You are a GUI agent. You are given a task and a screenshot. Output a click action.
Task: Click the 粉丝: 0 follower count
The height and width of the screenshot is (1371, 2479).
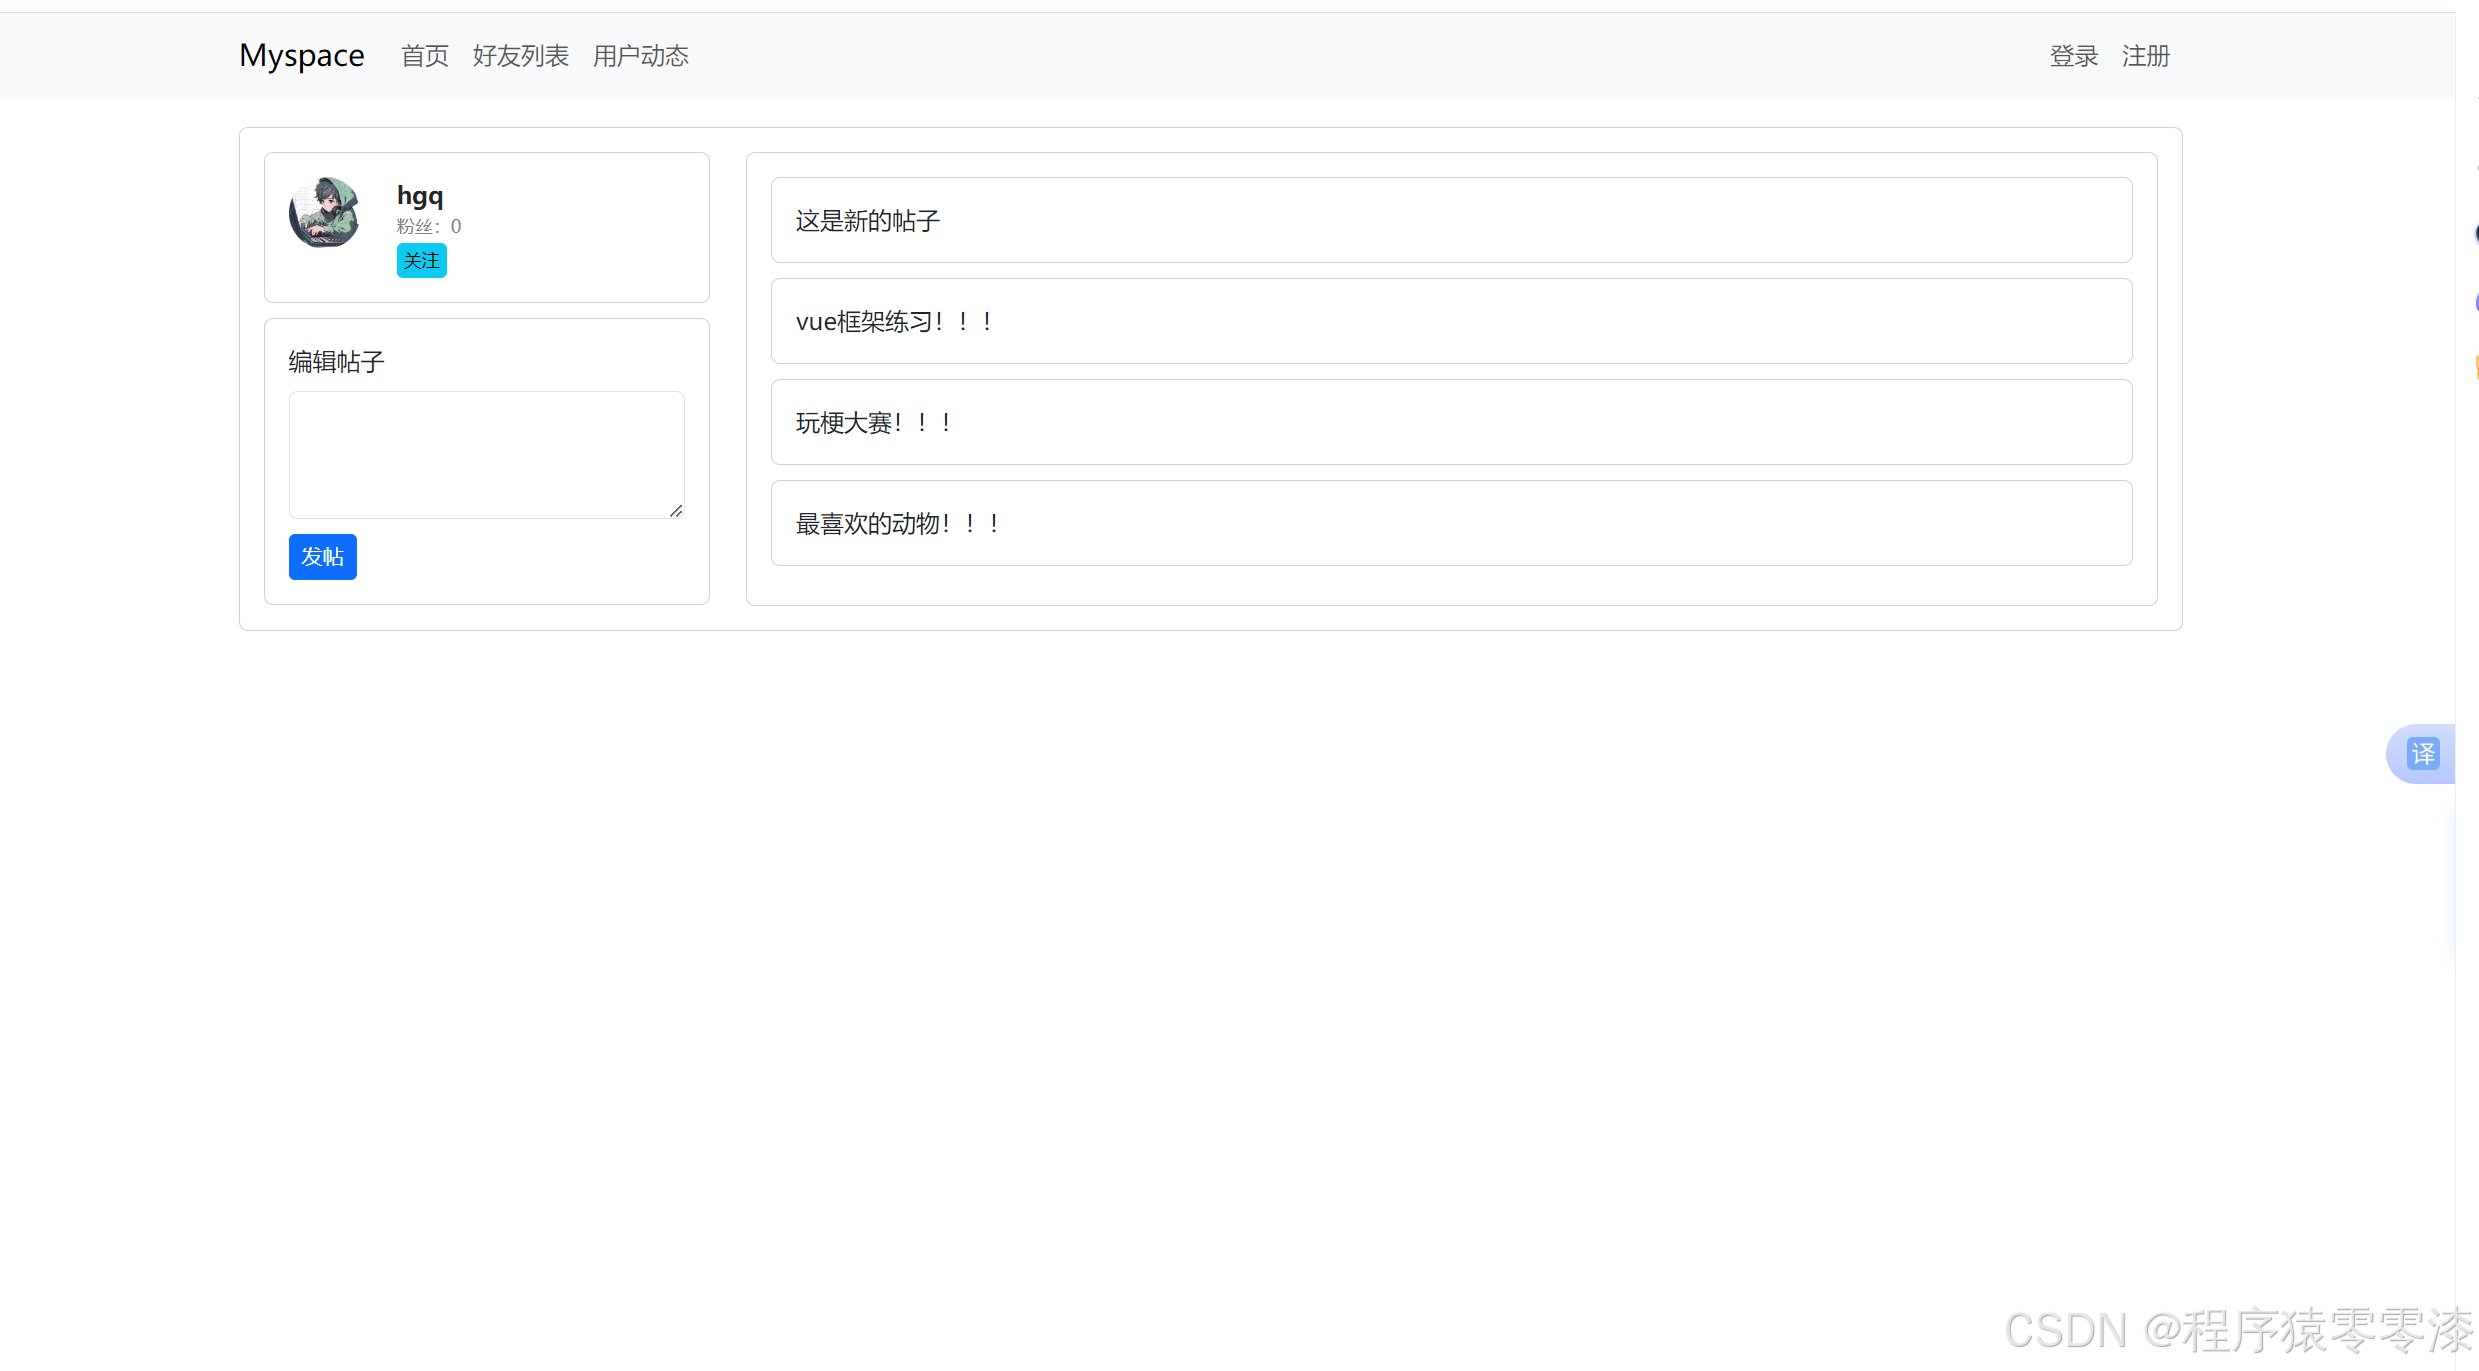pos(428,227)
